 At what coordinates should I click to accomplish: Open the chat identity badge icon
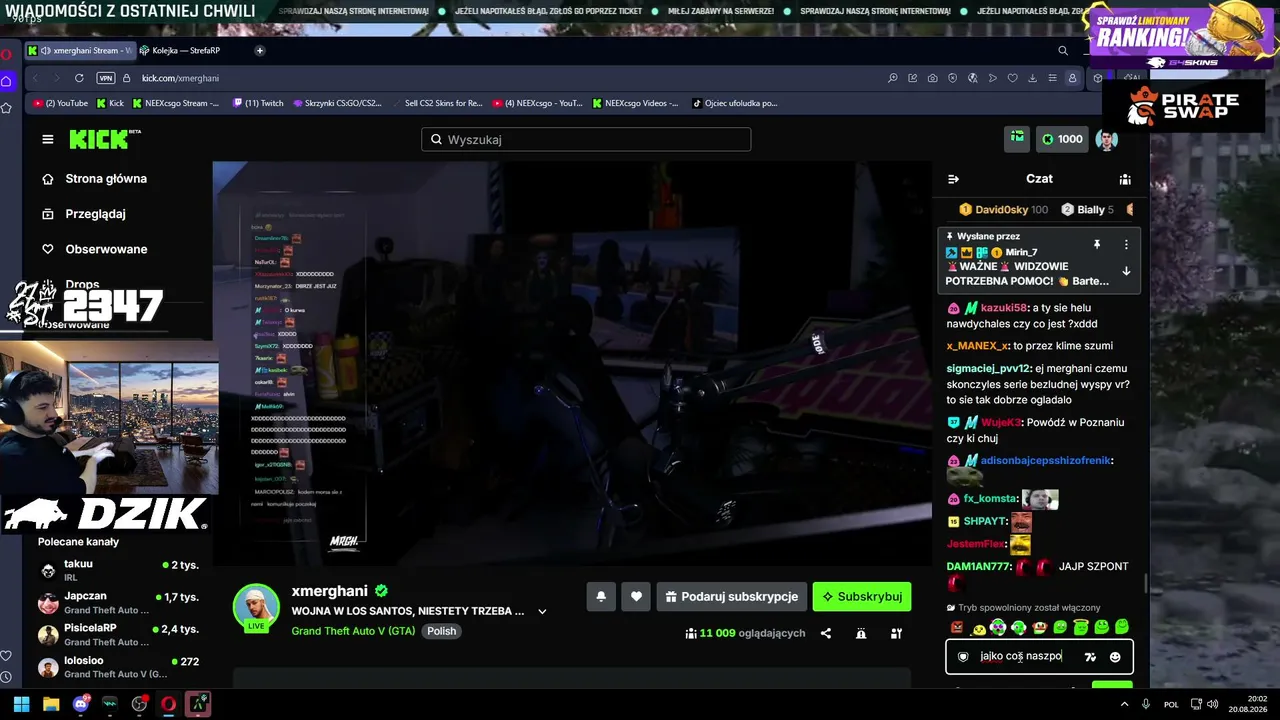pos(963,657)
